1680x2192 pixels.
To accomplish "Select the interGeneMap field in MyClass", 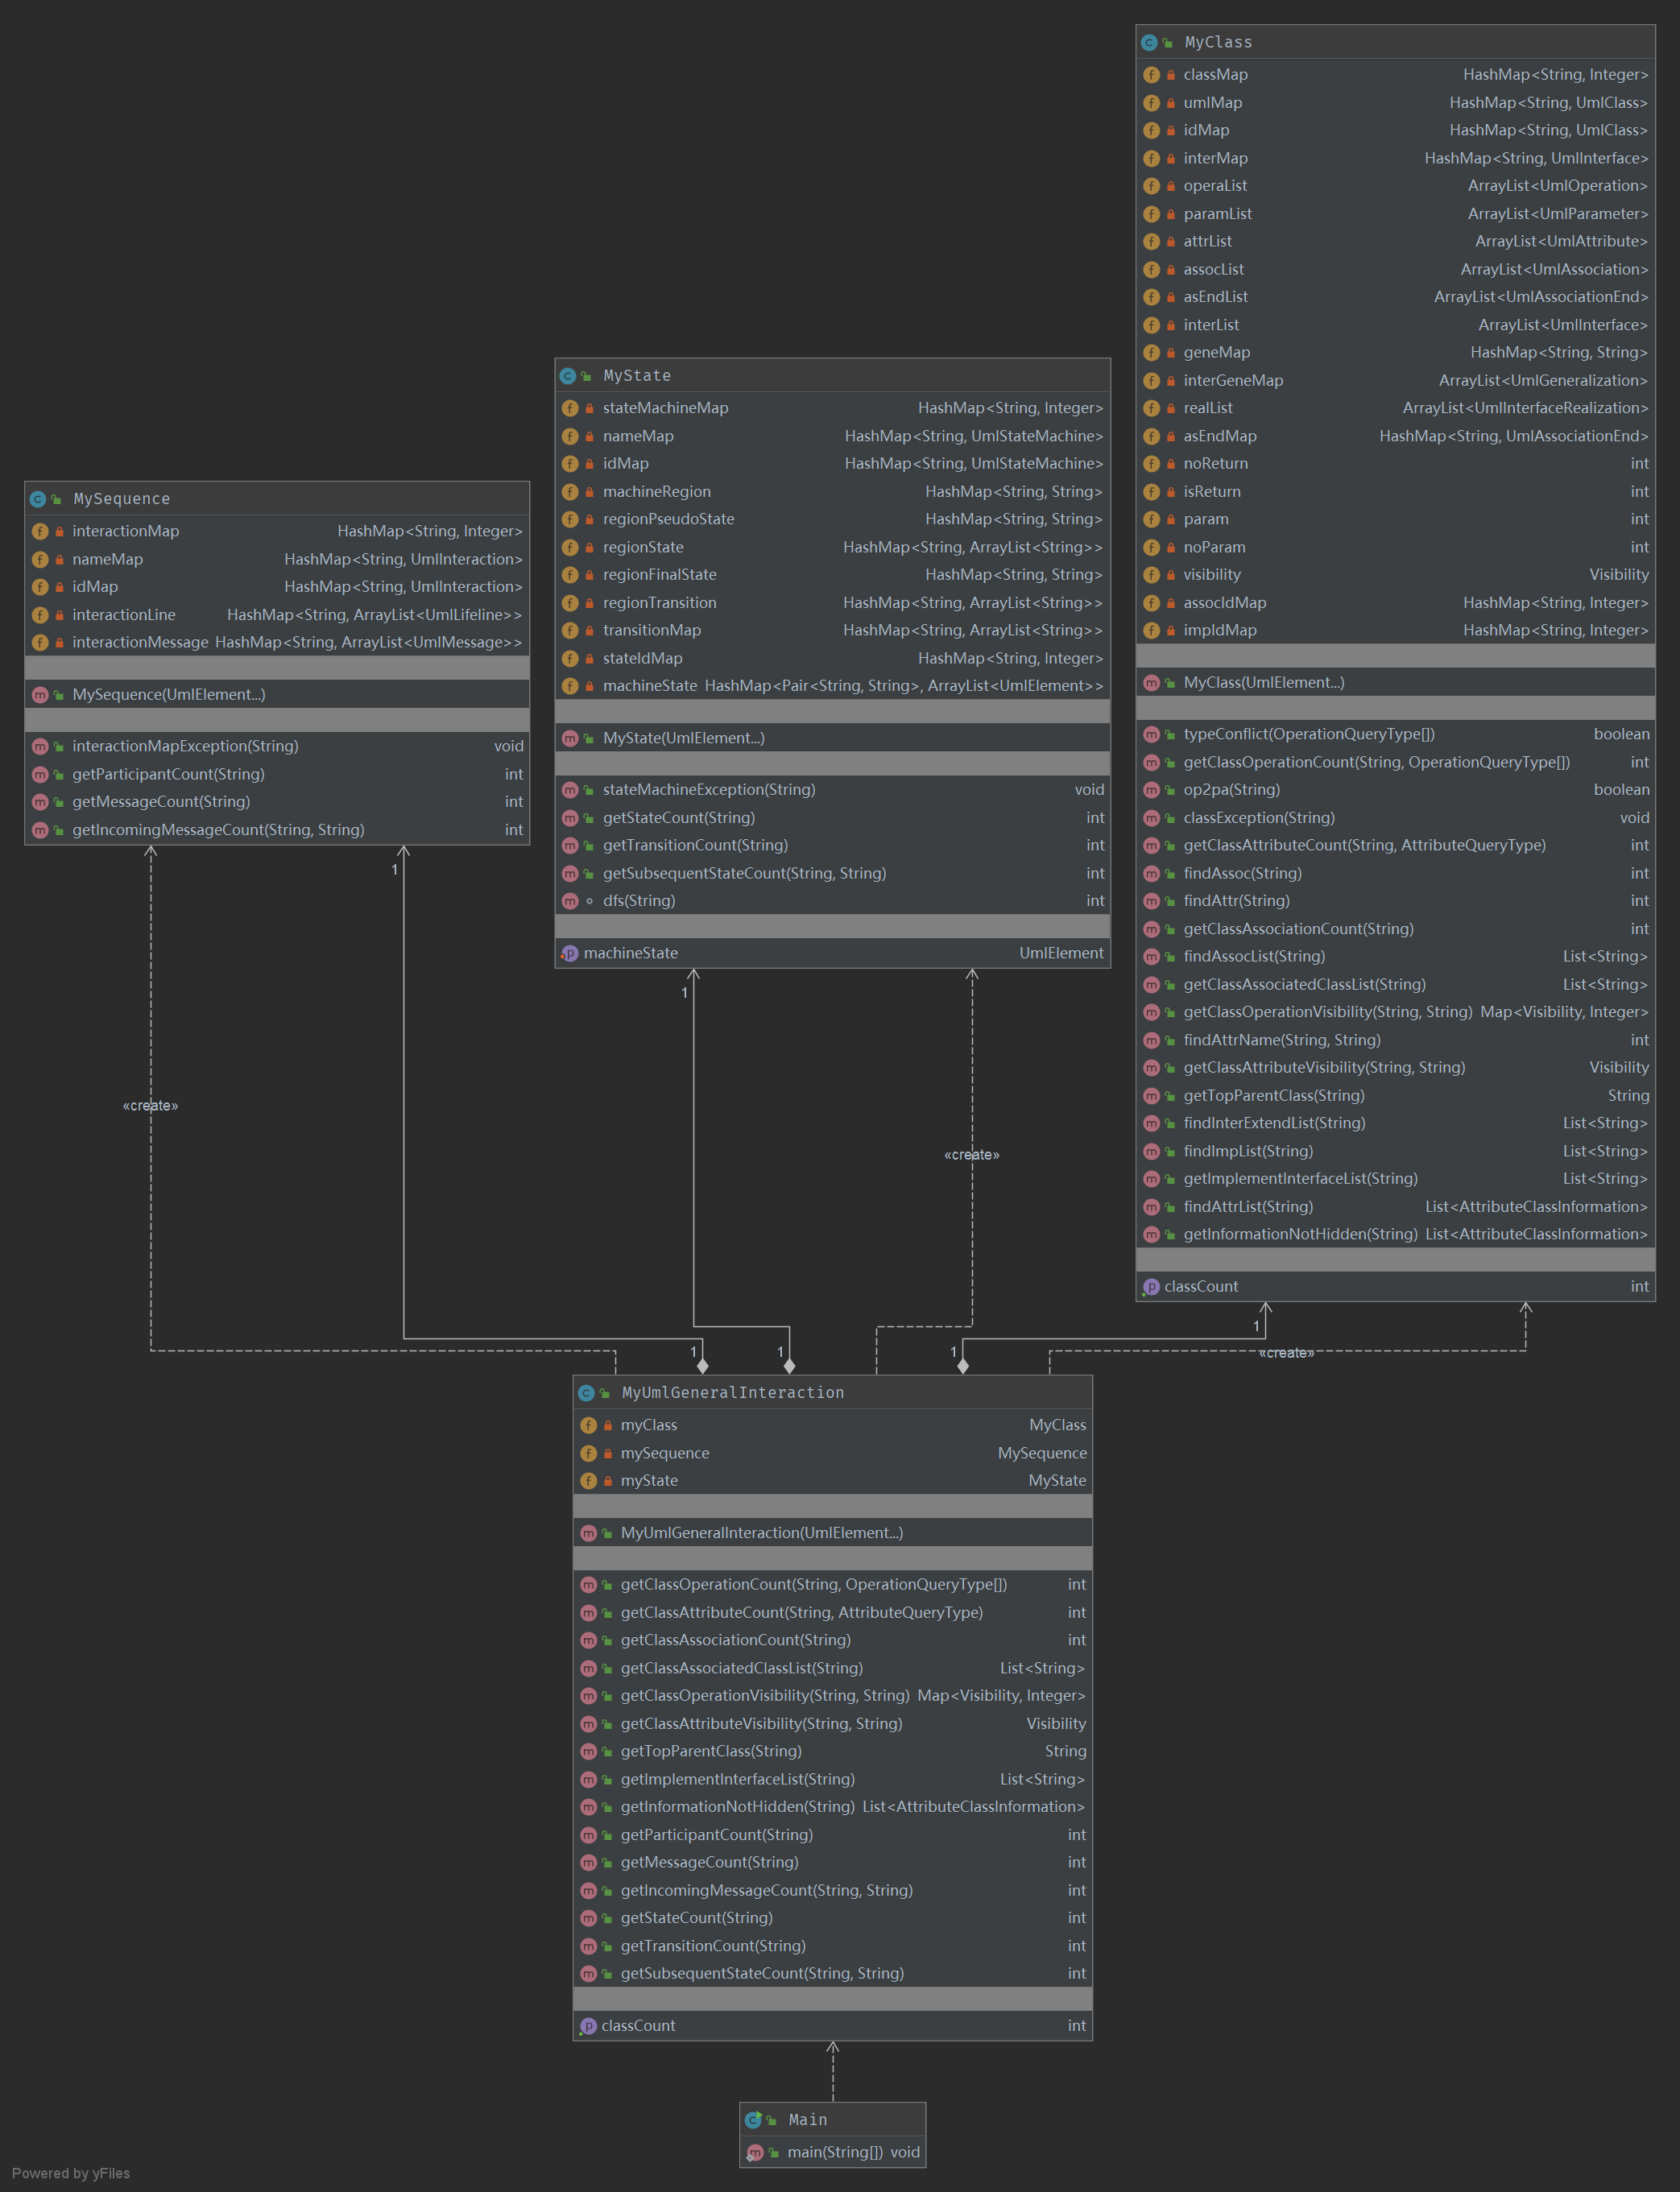I will [1232, 380].
